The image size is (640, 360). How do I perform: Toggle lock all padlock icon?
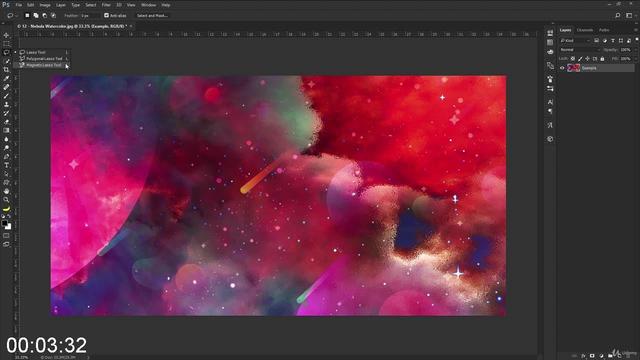(x=602, y=59)
